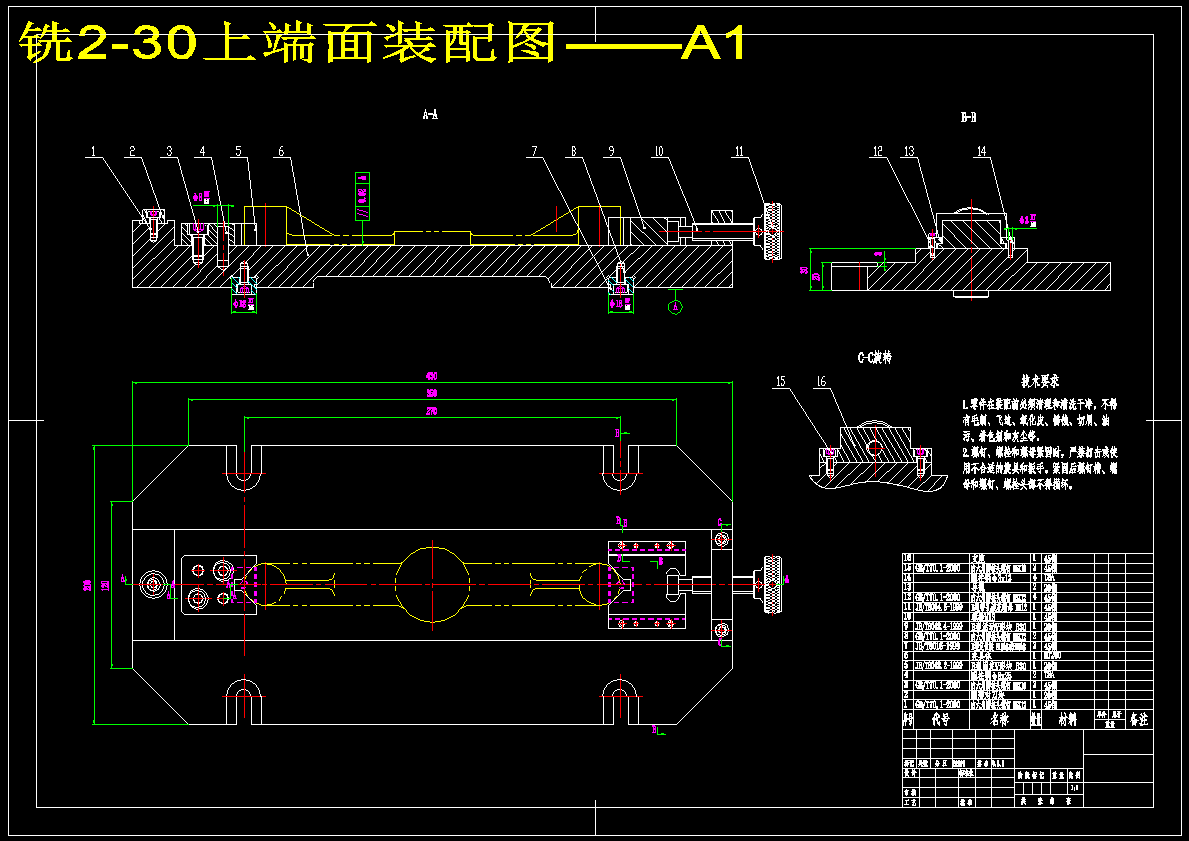Click the 备注 column header in parts list

[x=1139, y=720]
